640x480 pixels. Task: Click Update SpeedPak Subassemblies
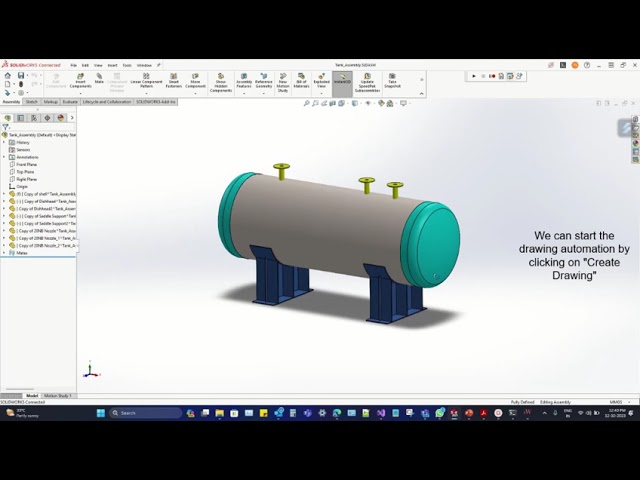click(367, 83)
